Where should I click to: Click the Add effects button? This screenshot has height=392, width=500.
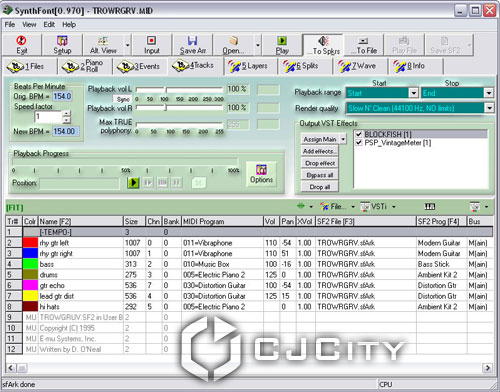[320, 151]
